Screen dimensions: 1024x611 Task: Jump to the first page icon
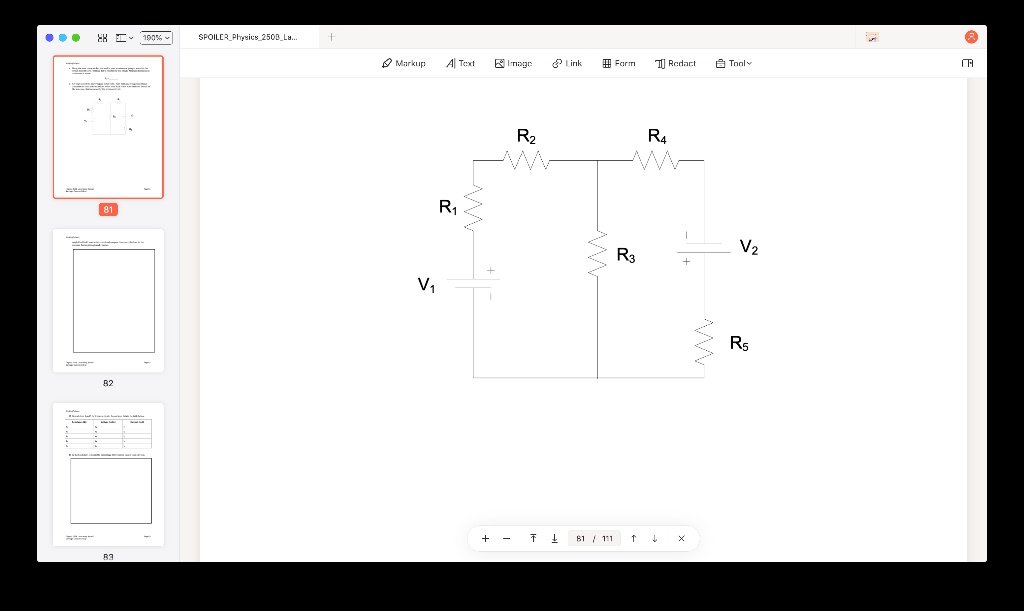(x=533, y=538)
